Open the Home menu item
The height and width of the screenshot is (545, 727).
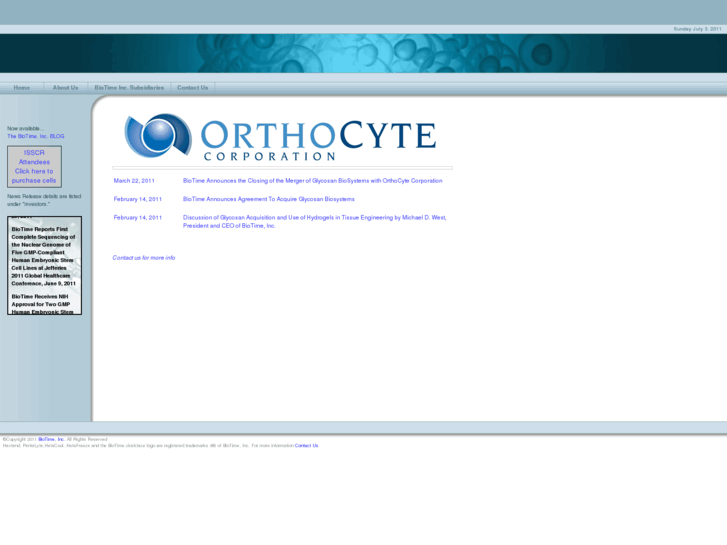(22, 88)
